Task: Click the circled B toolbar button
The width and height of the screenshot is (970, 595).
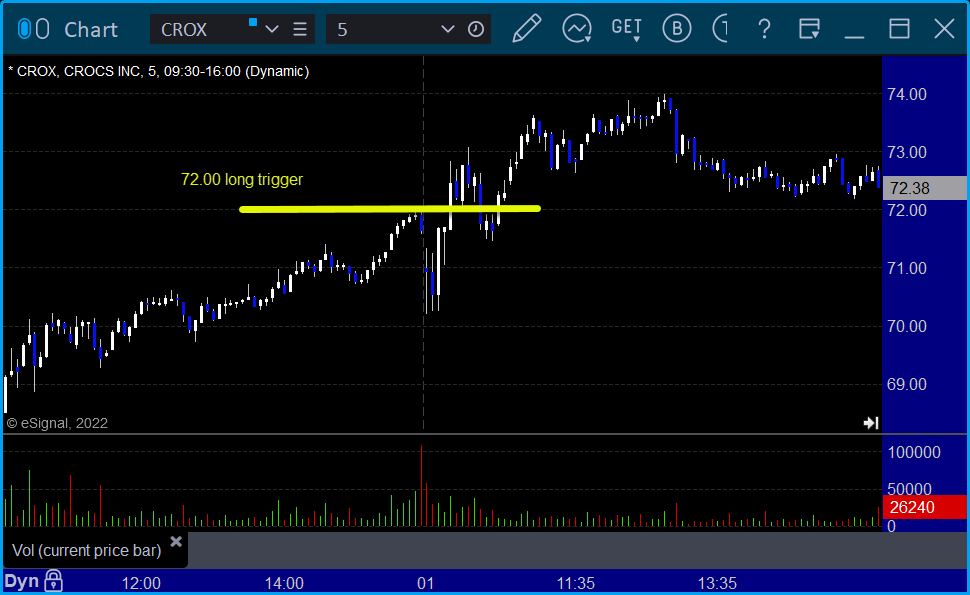Action: tap(677, 28)
